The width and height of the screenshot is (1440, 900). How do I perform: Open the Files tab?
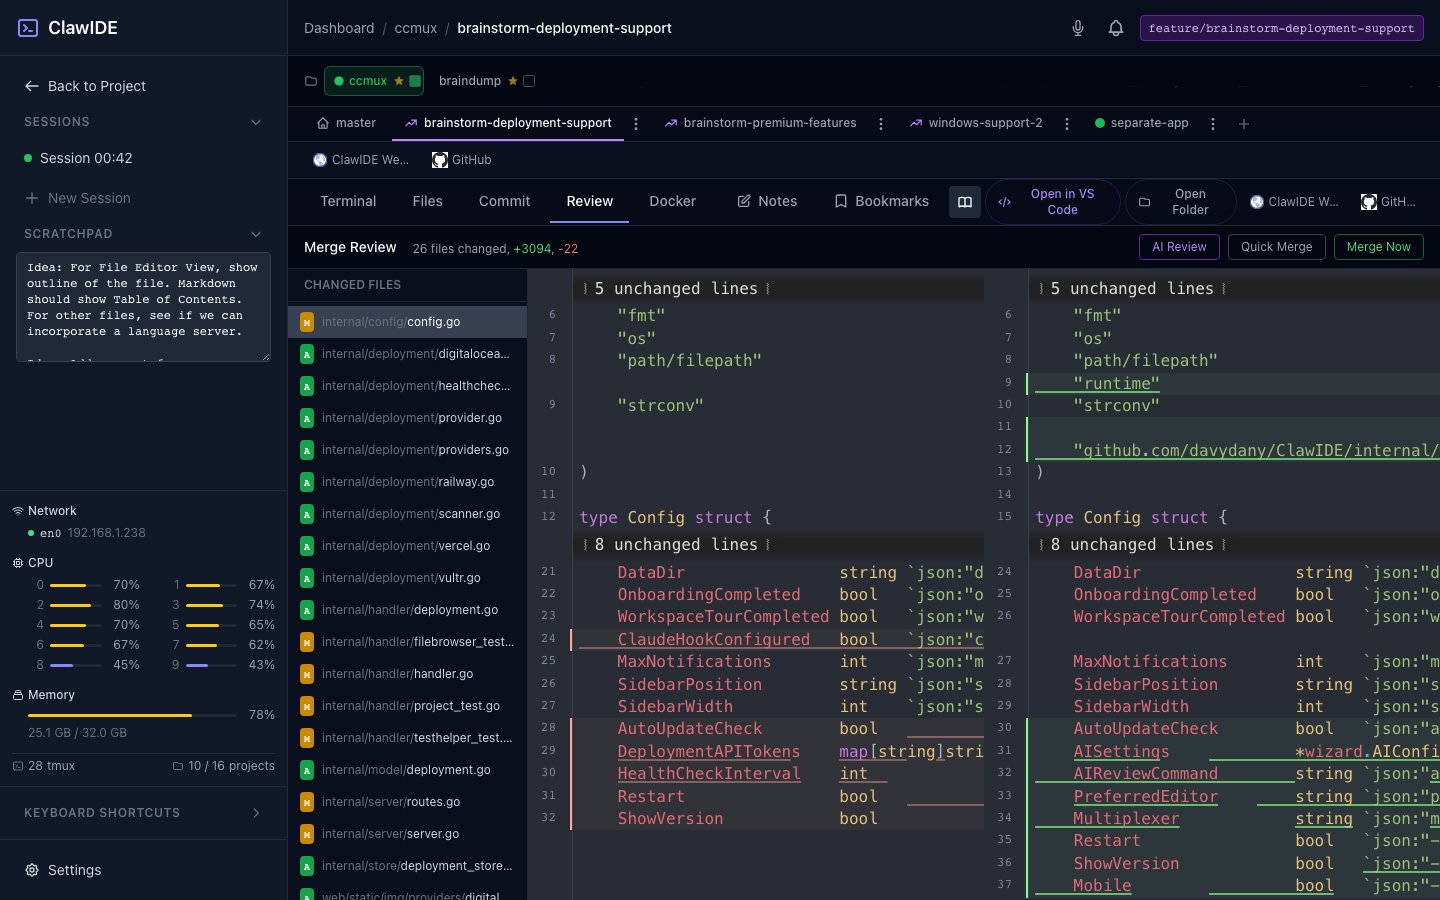[x=427, y=201]
